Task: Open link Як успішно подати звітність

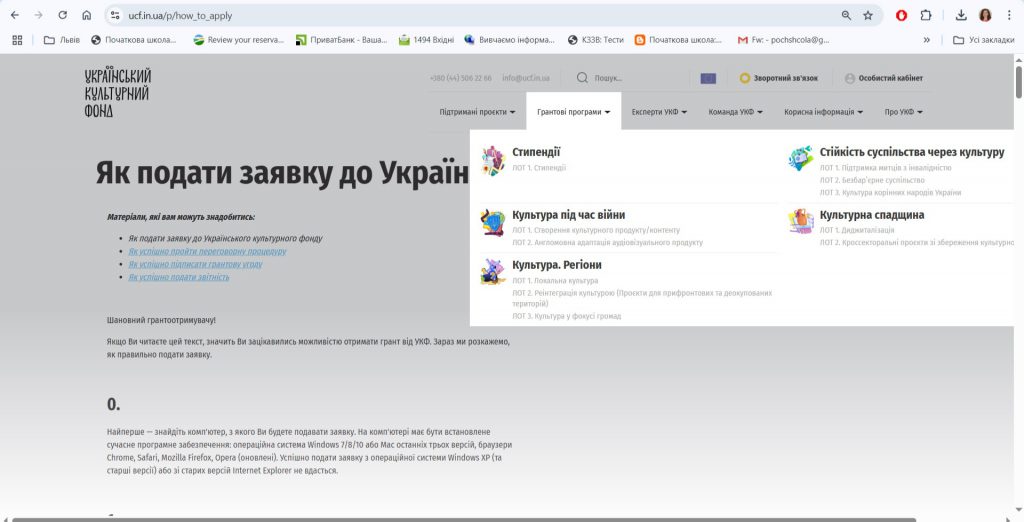Action: tap(178, 277)
